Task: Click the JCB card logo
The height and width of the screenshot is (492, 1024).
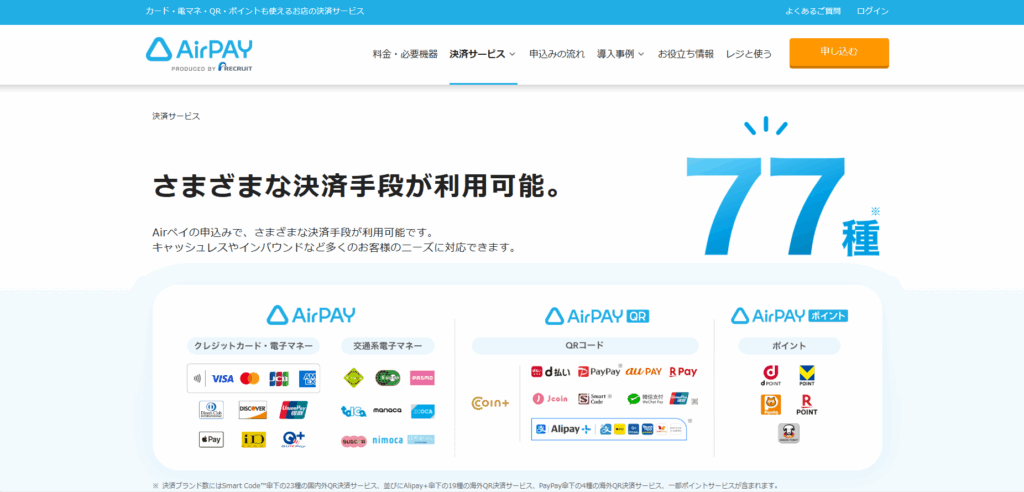Action: (x=279, y=378)
